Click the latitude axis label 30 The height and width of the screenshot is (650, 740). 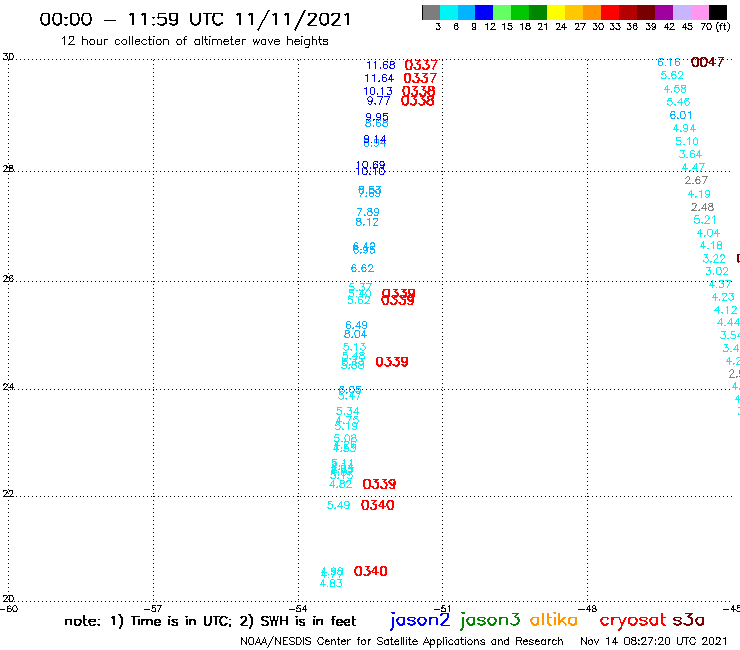pyautogui.click(x=8, y=57)
